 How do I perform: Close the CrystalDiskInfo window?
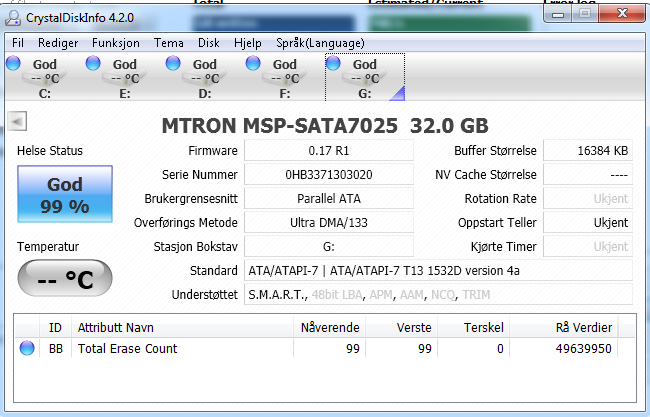point(622,14)
